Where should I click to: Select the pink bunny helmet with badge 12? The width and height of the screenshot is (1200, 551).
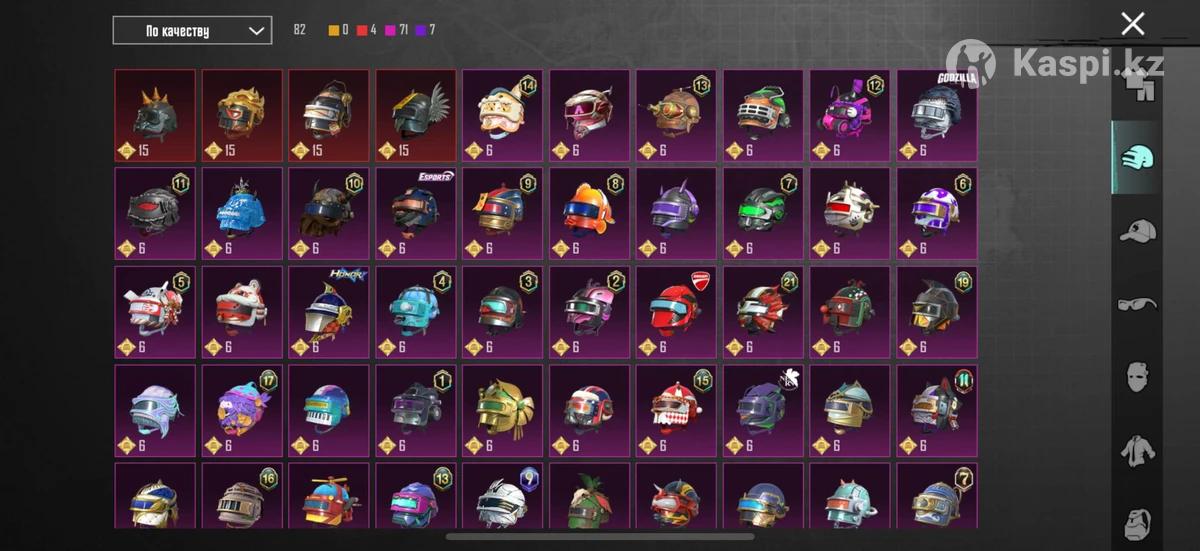pyautogui.click(x=850, y=116)
